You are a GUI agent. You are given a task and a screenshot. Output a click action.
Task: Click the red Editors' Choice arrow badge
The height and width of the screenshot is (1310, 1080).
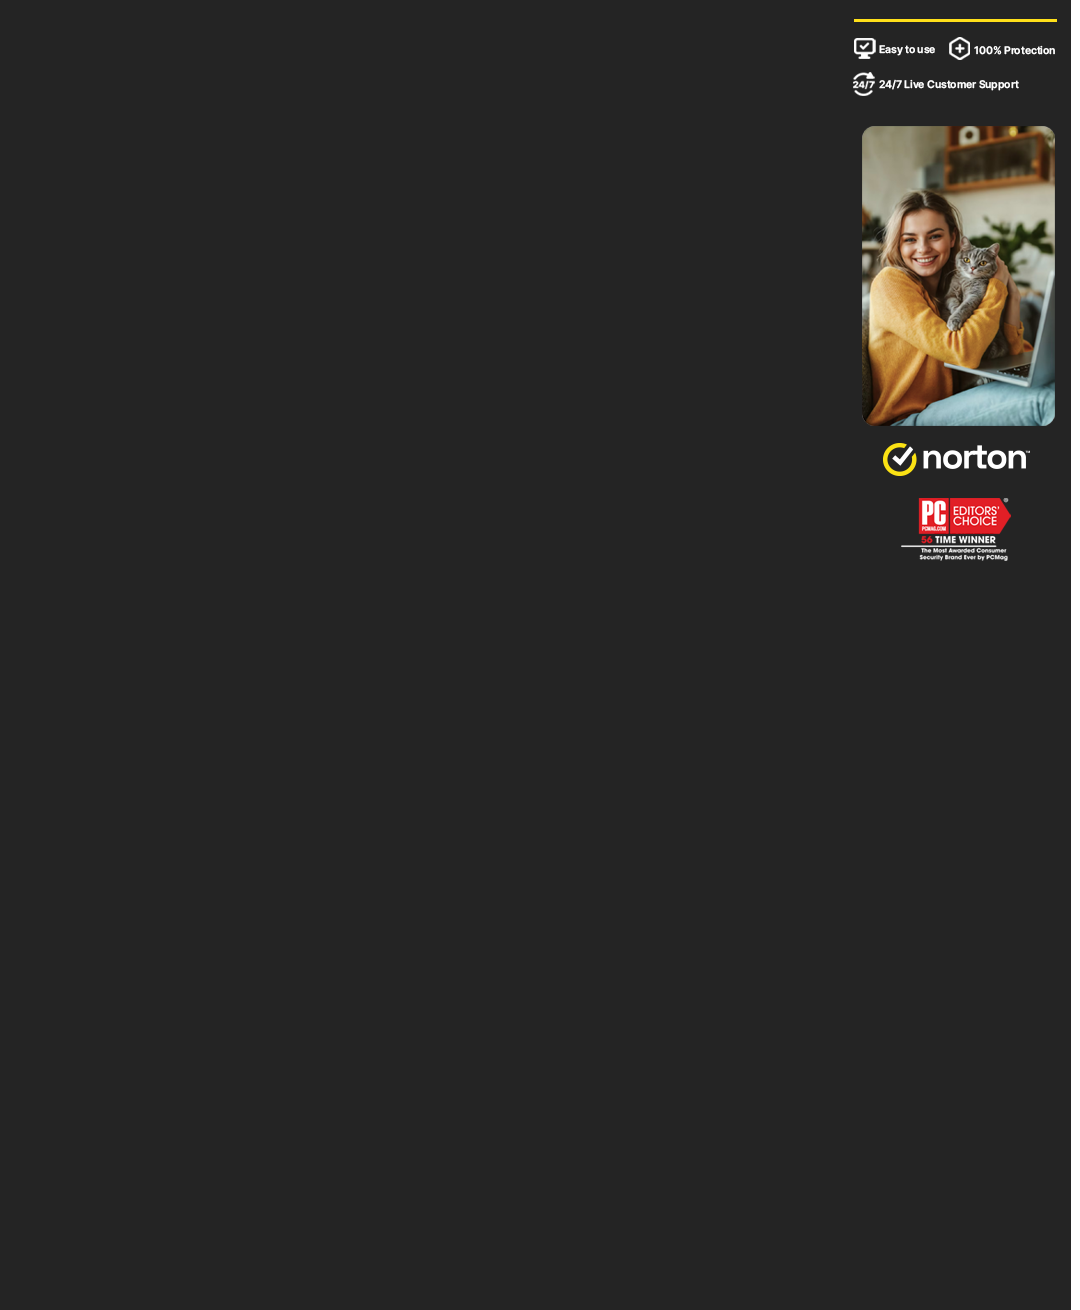(979, 515)
